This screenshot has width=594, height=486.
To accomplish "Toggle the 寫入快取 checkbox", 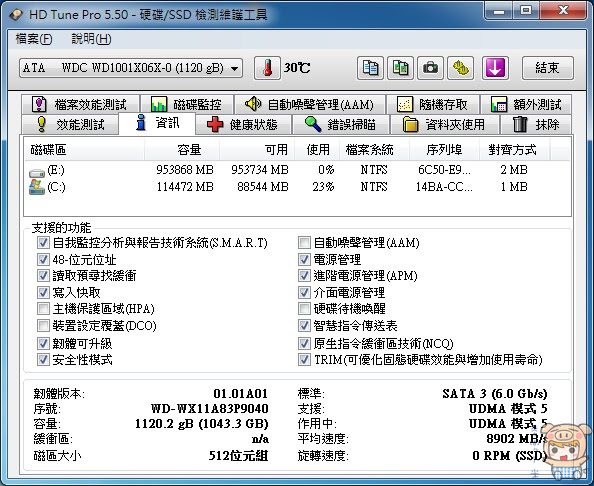I will (43, 292).
